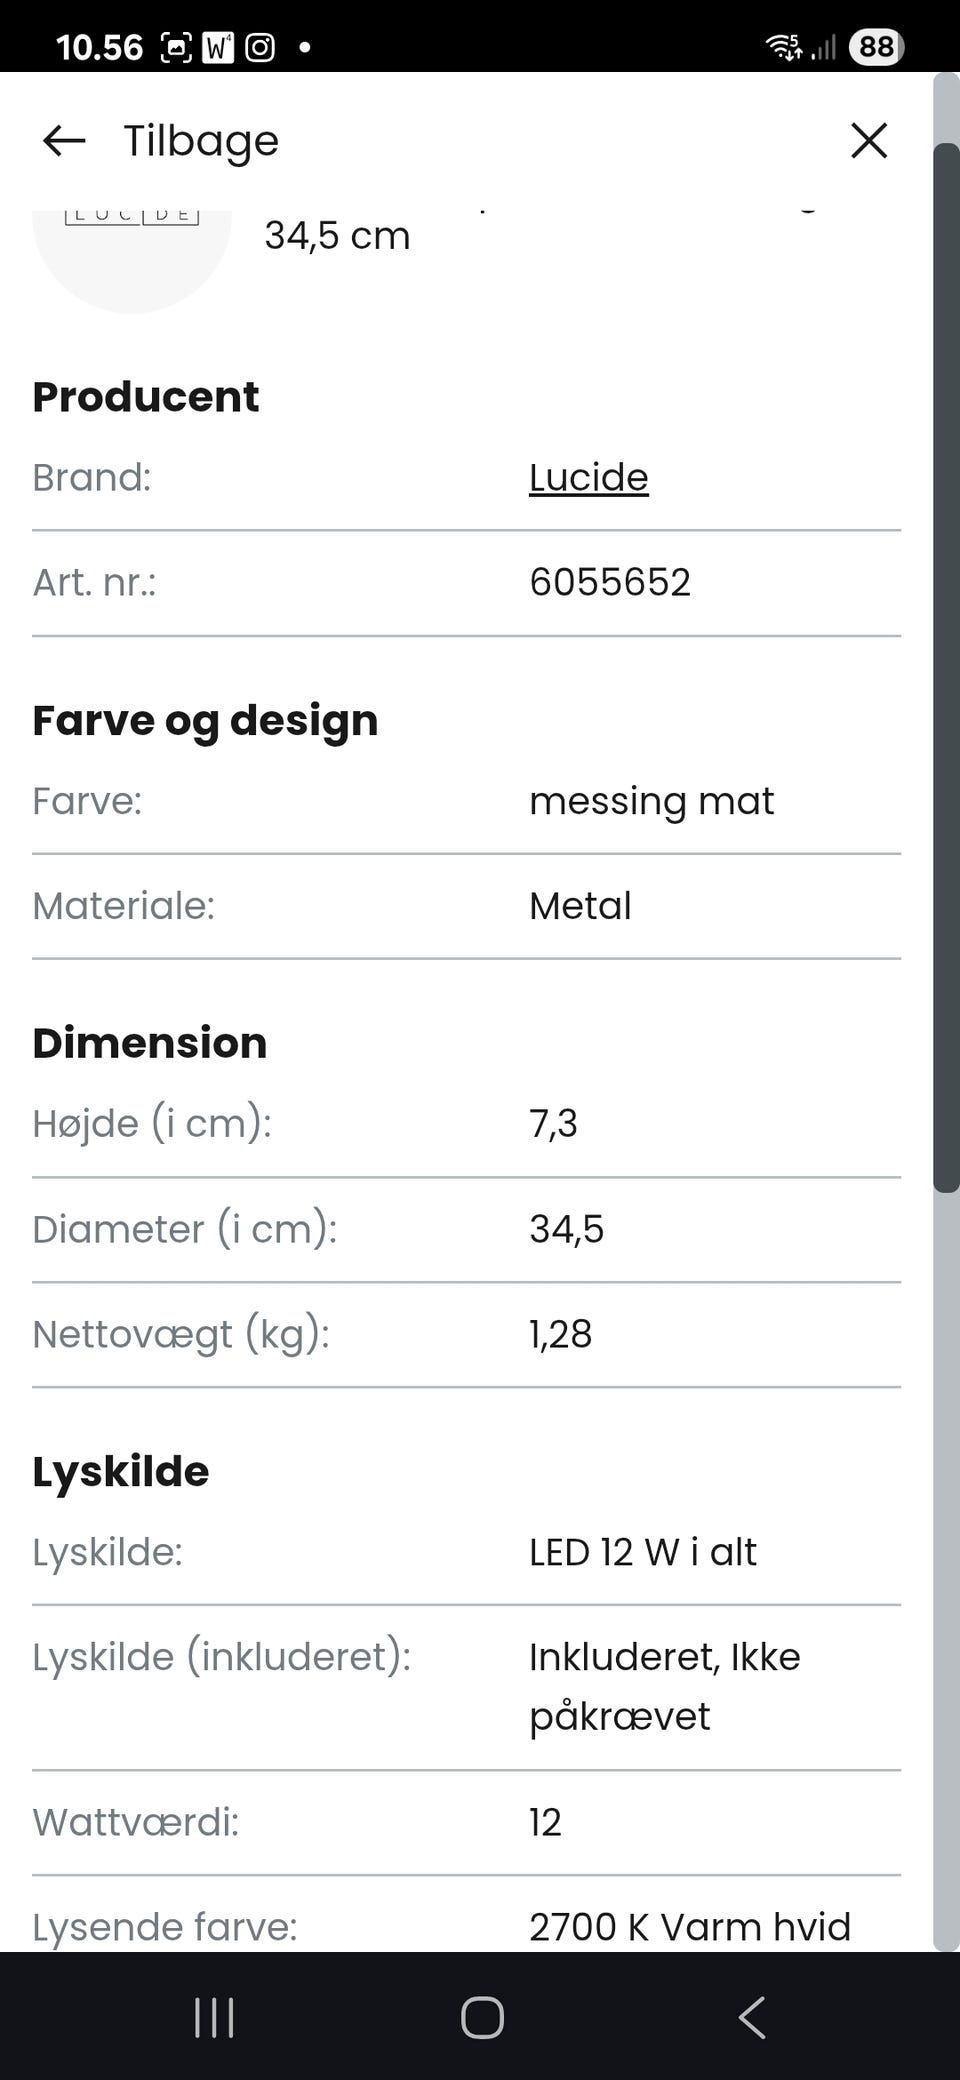This screenshot has width=960, height=2080.
Task: Tap the Instagram notification icon
Action: (260, 47)
